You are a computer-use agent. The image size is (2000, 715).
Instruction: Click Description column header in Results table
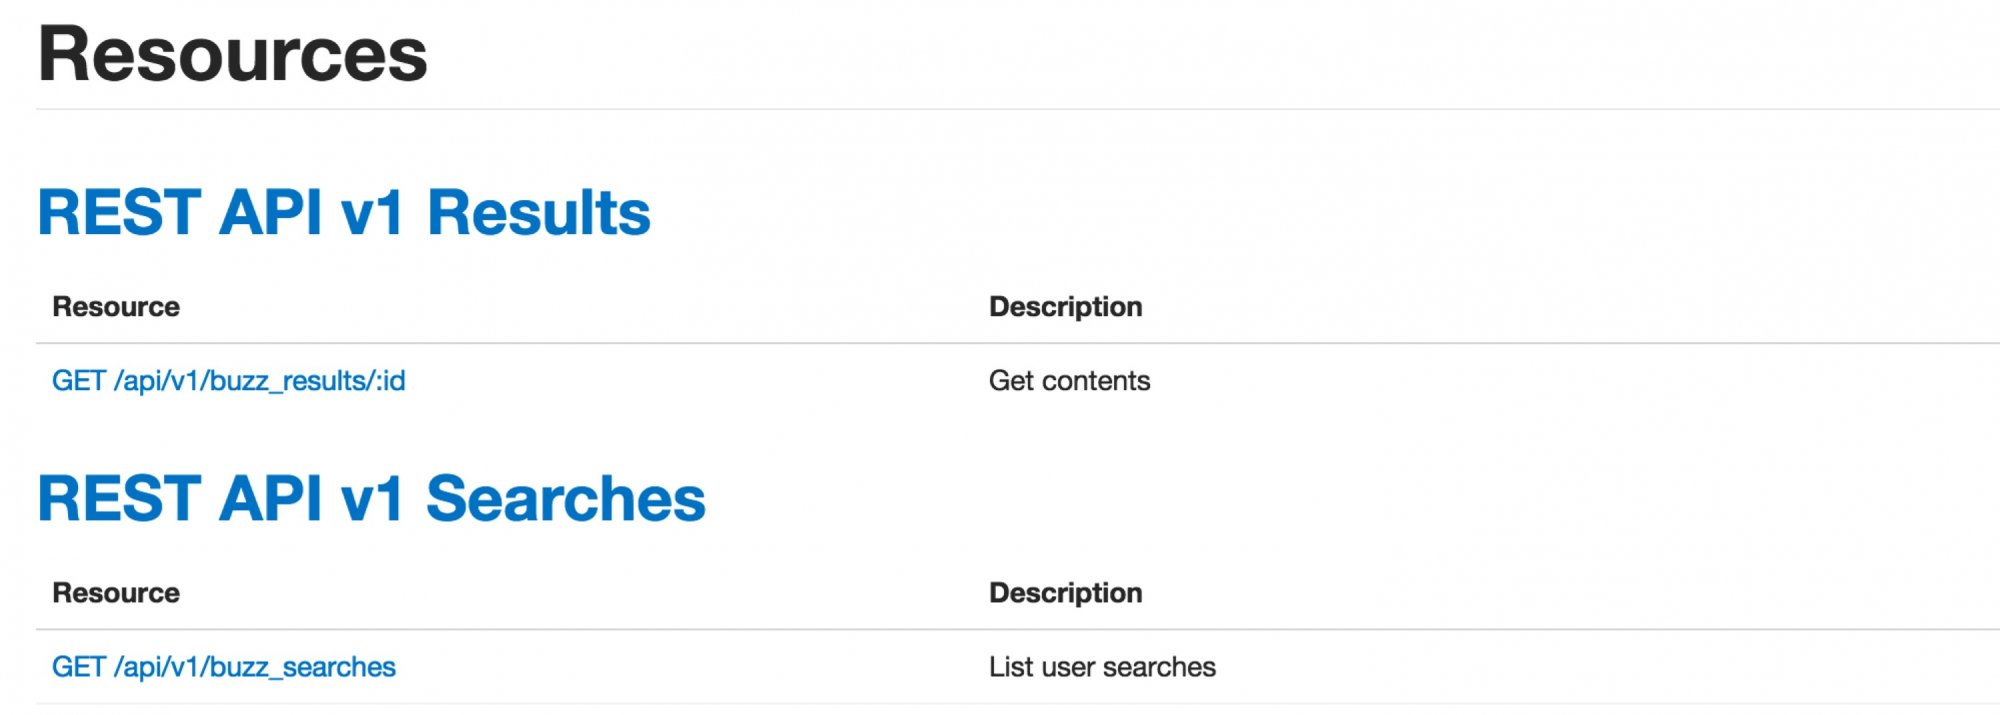pyautogui.click(x=1065, y=307)
